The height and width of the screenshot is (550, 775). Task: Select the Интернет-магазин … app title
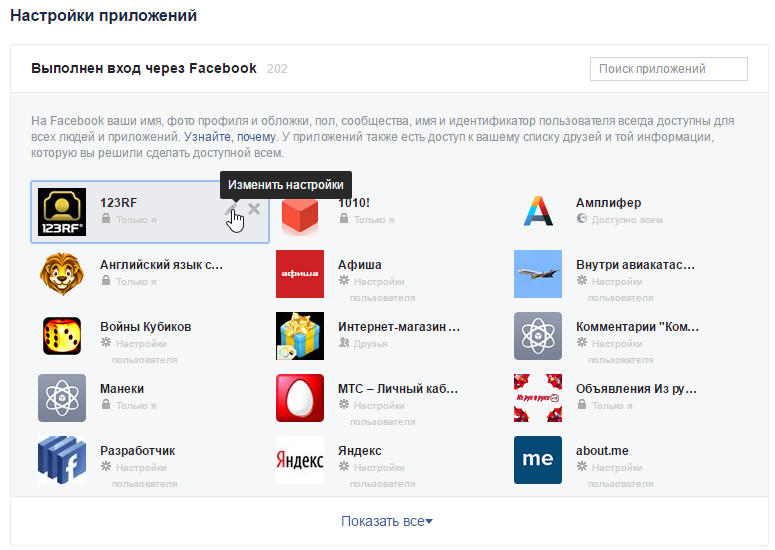click(399, 327)
